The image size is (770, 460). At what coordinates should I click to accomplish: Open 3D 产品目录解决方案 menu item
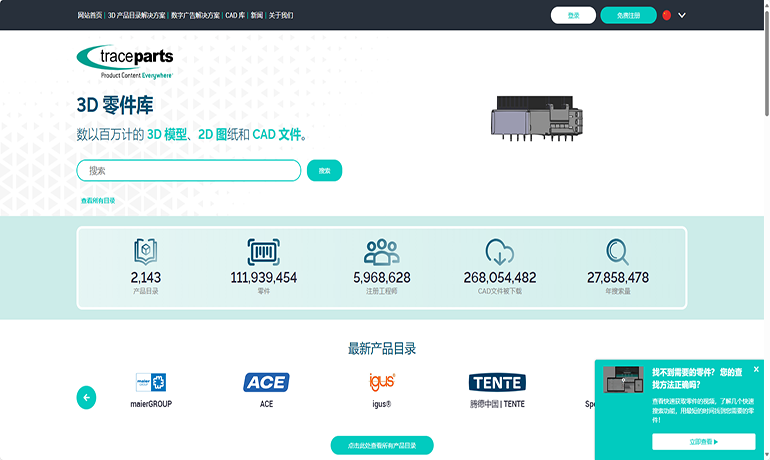click(x=137, y=15)
